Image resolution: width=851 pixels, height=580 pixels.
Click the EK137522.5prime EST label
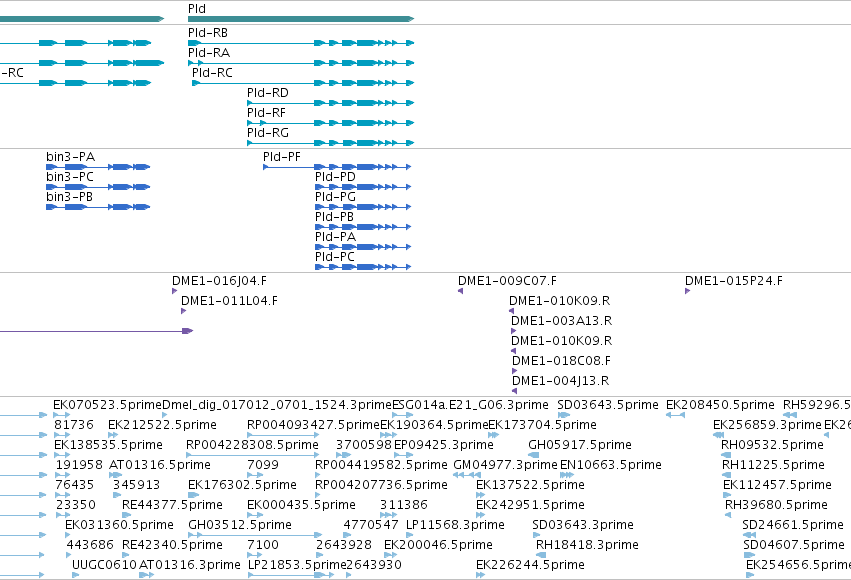530,486
